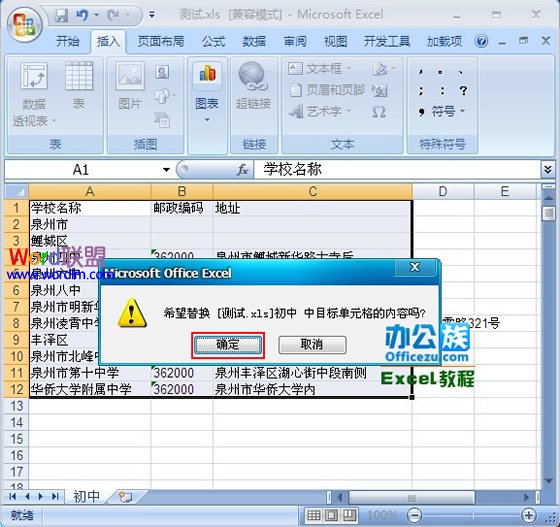Viewport: 560px width, 527px height.
Task: Expand the formula bar
Action: coord(548,169)
